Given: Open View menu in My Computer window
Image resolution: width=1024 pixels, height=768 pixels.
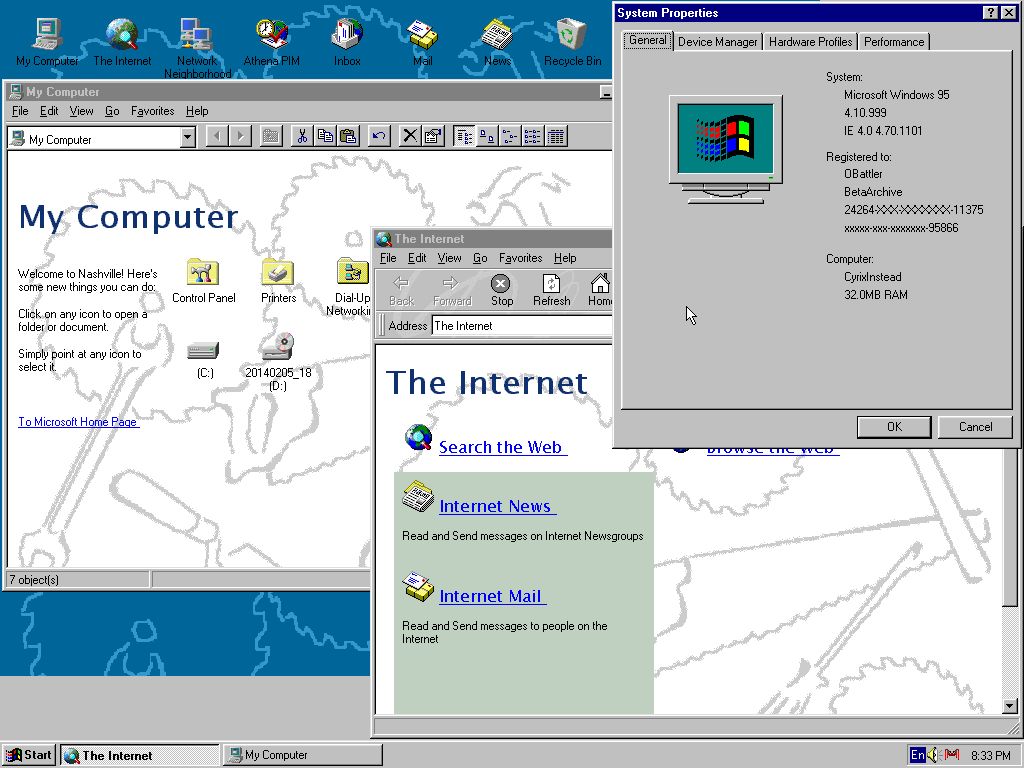Looking at the screenshot, I should (81, 111).
